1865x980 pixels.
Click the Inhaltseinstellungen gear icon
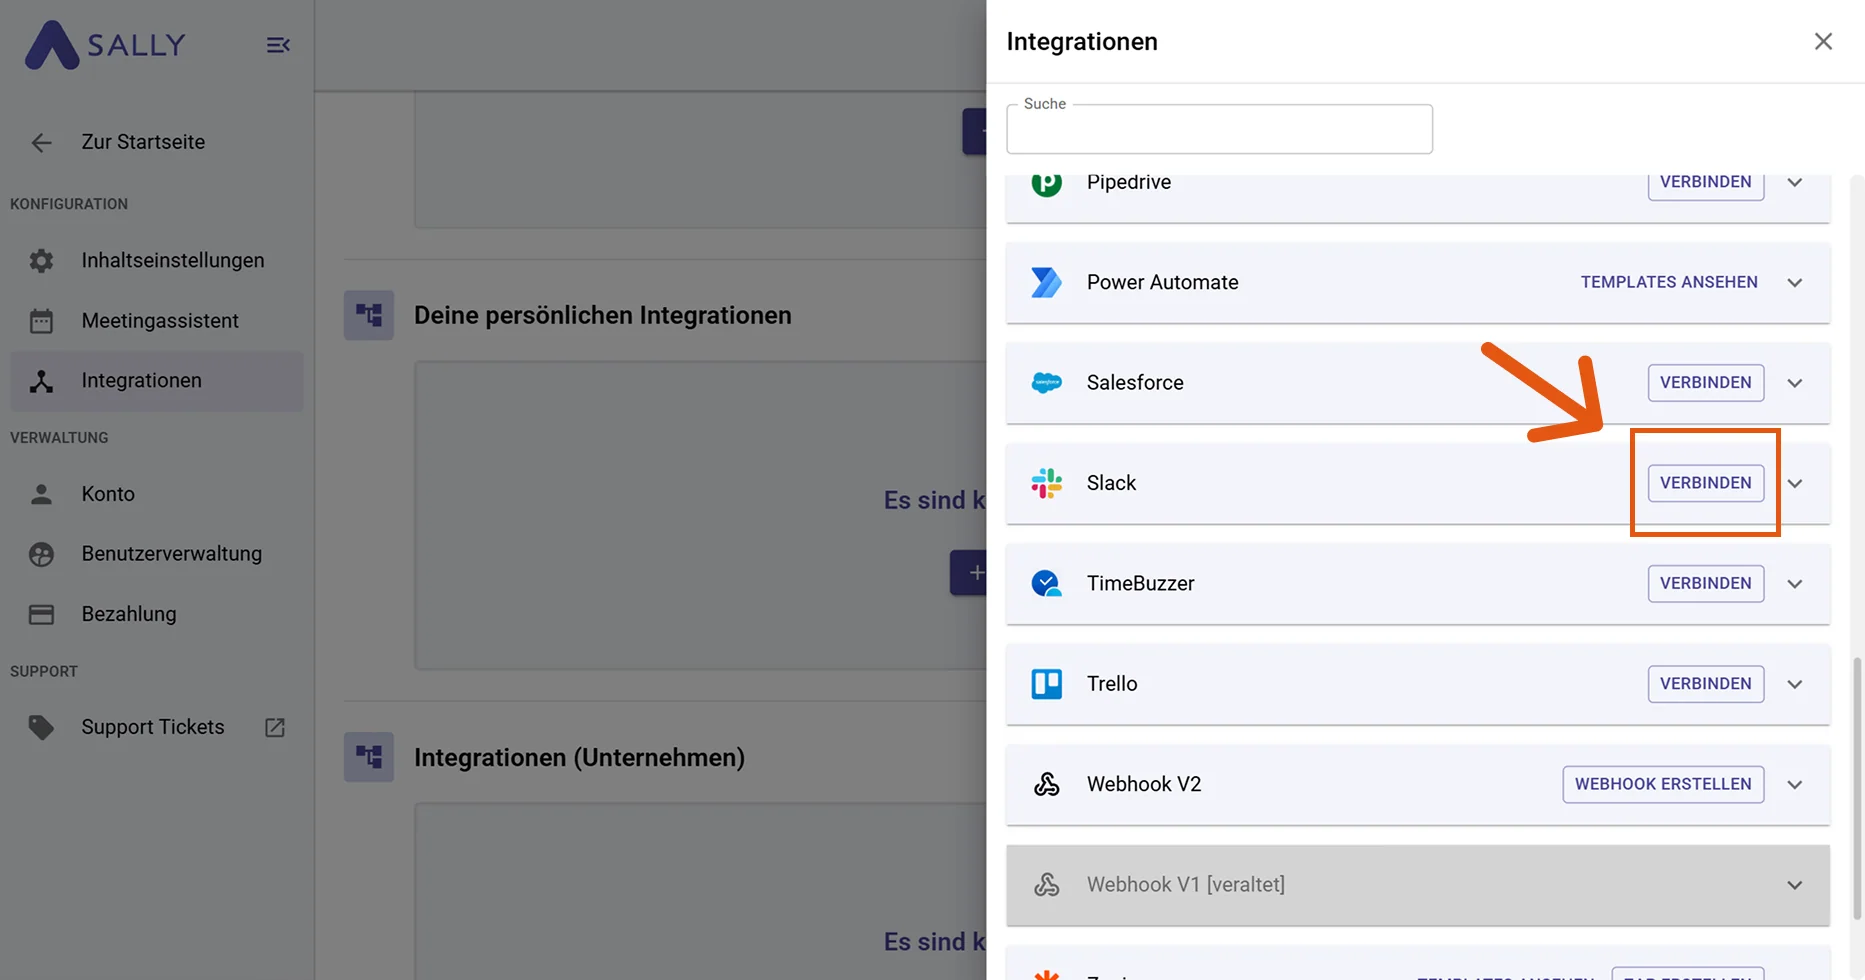coord(41,261)
